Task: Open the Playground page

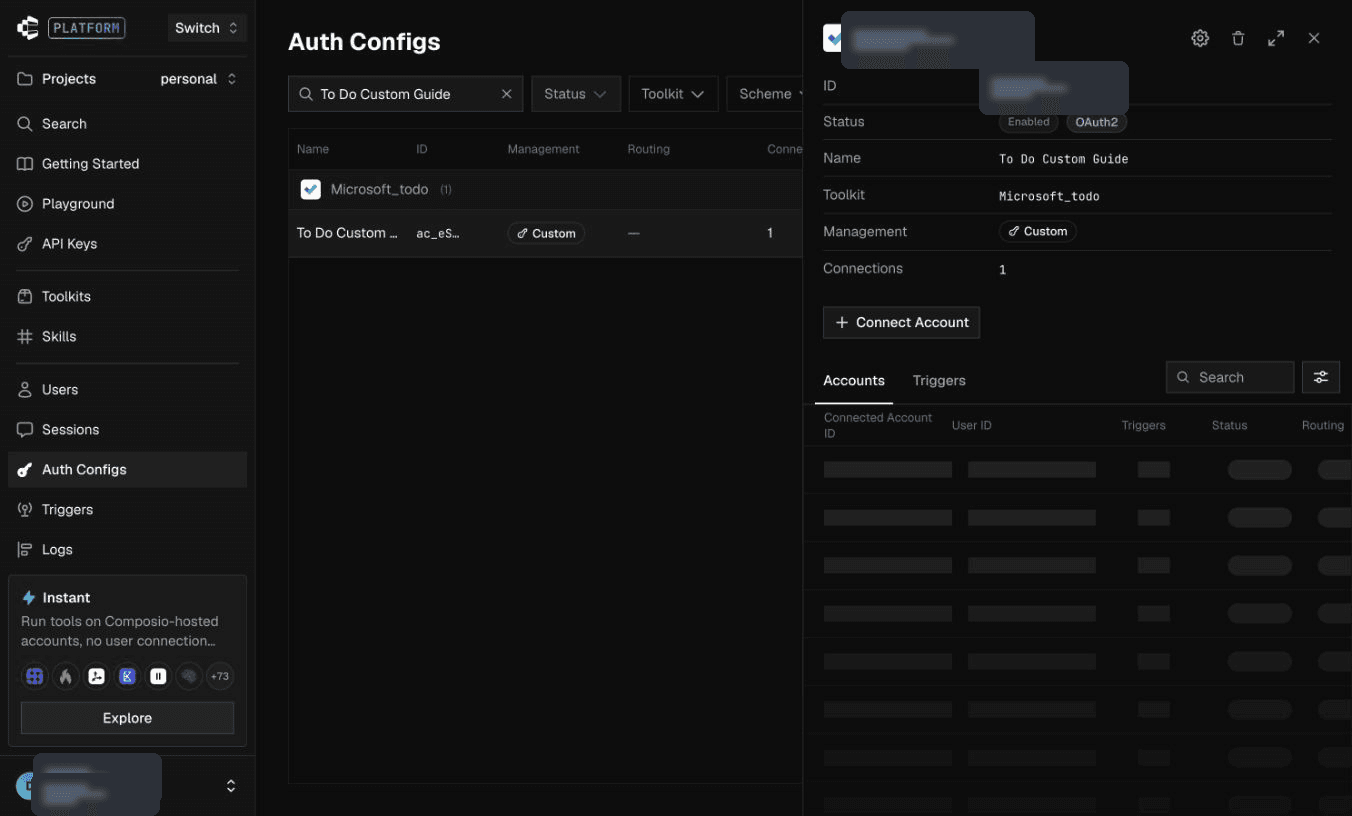Action: [127, 204]
